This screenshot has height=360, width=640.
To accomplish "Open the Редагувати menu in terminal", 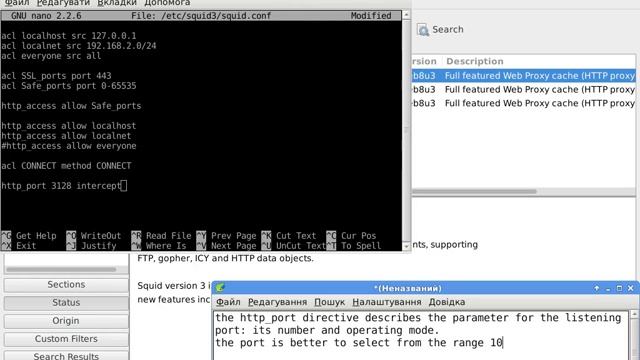I will (x=63, y=2).
